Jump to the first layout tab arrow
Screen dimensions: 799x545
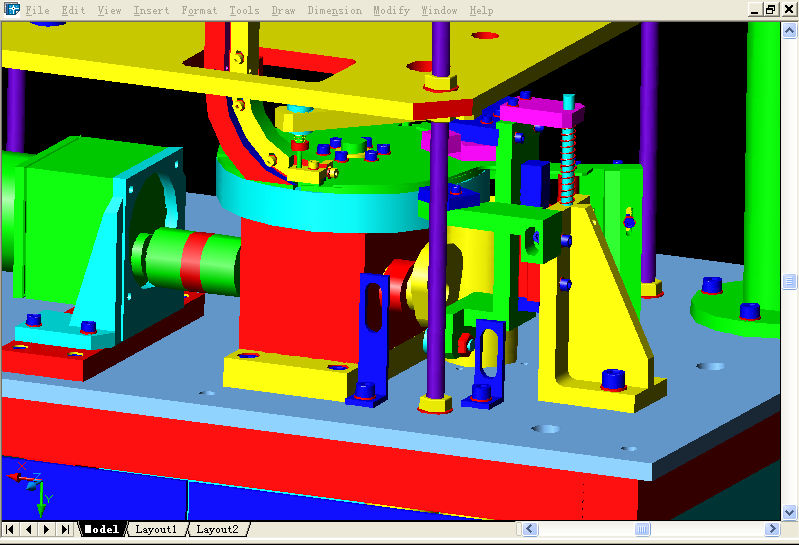click(10, 529)
